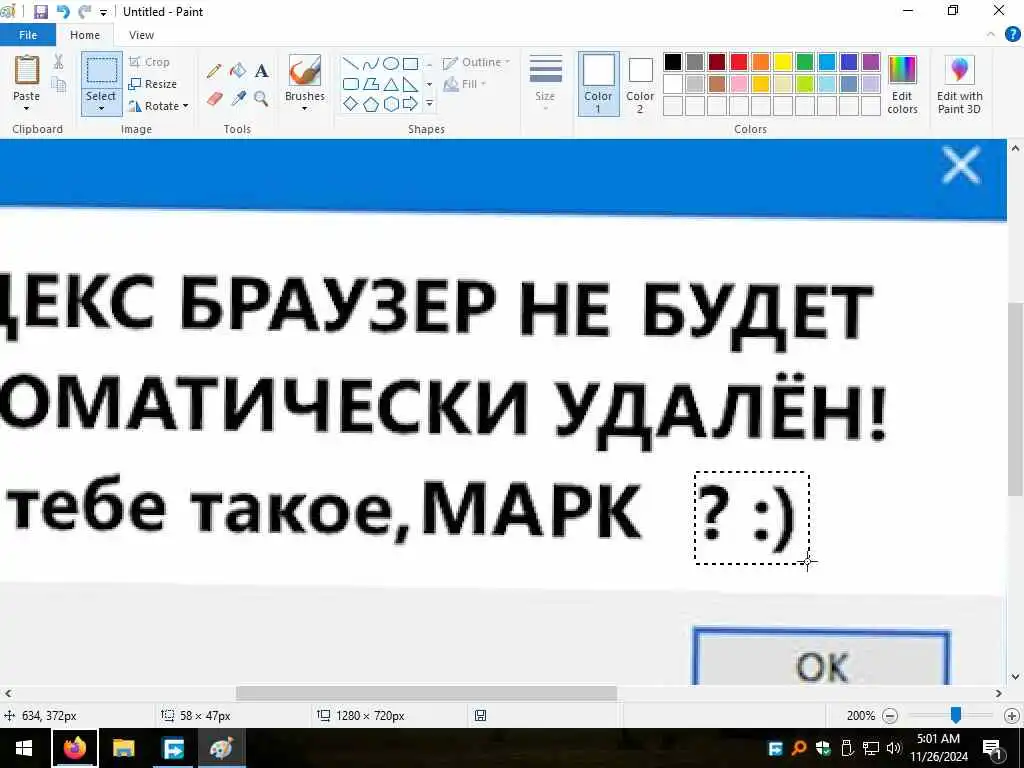The width and height of the screenshot is (1024, 768).
Task: Choose the Line shape
Action: [351, 63]
